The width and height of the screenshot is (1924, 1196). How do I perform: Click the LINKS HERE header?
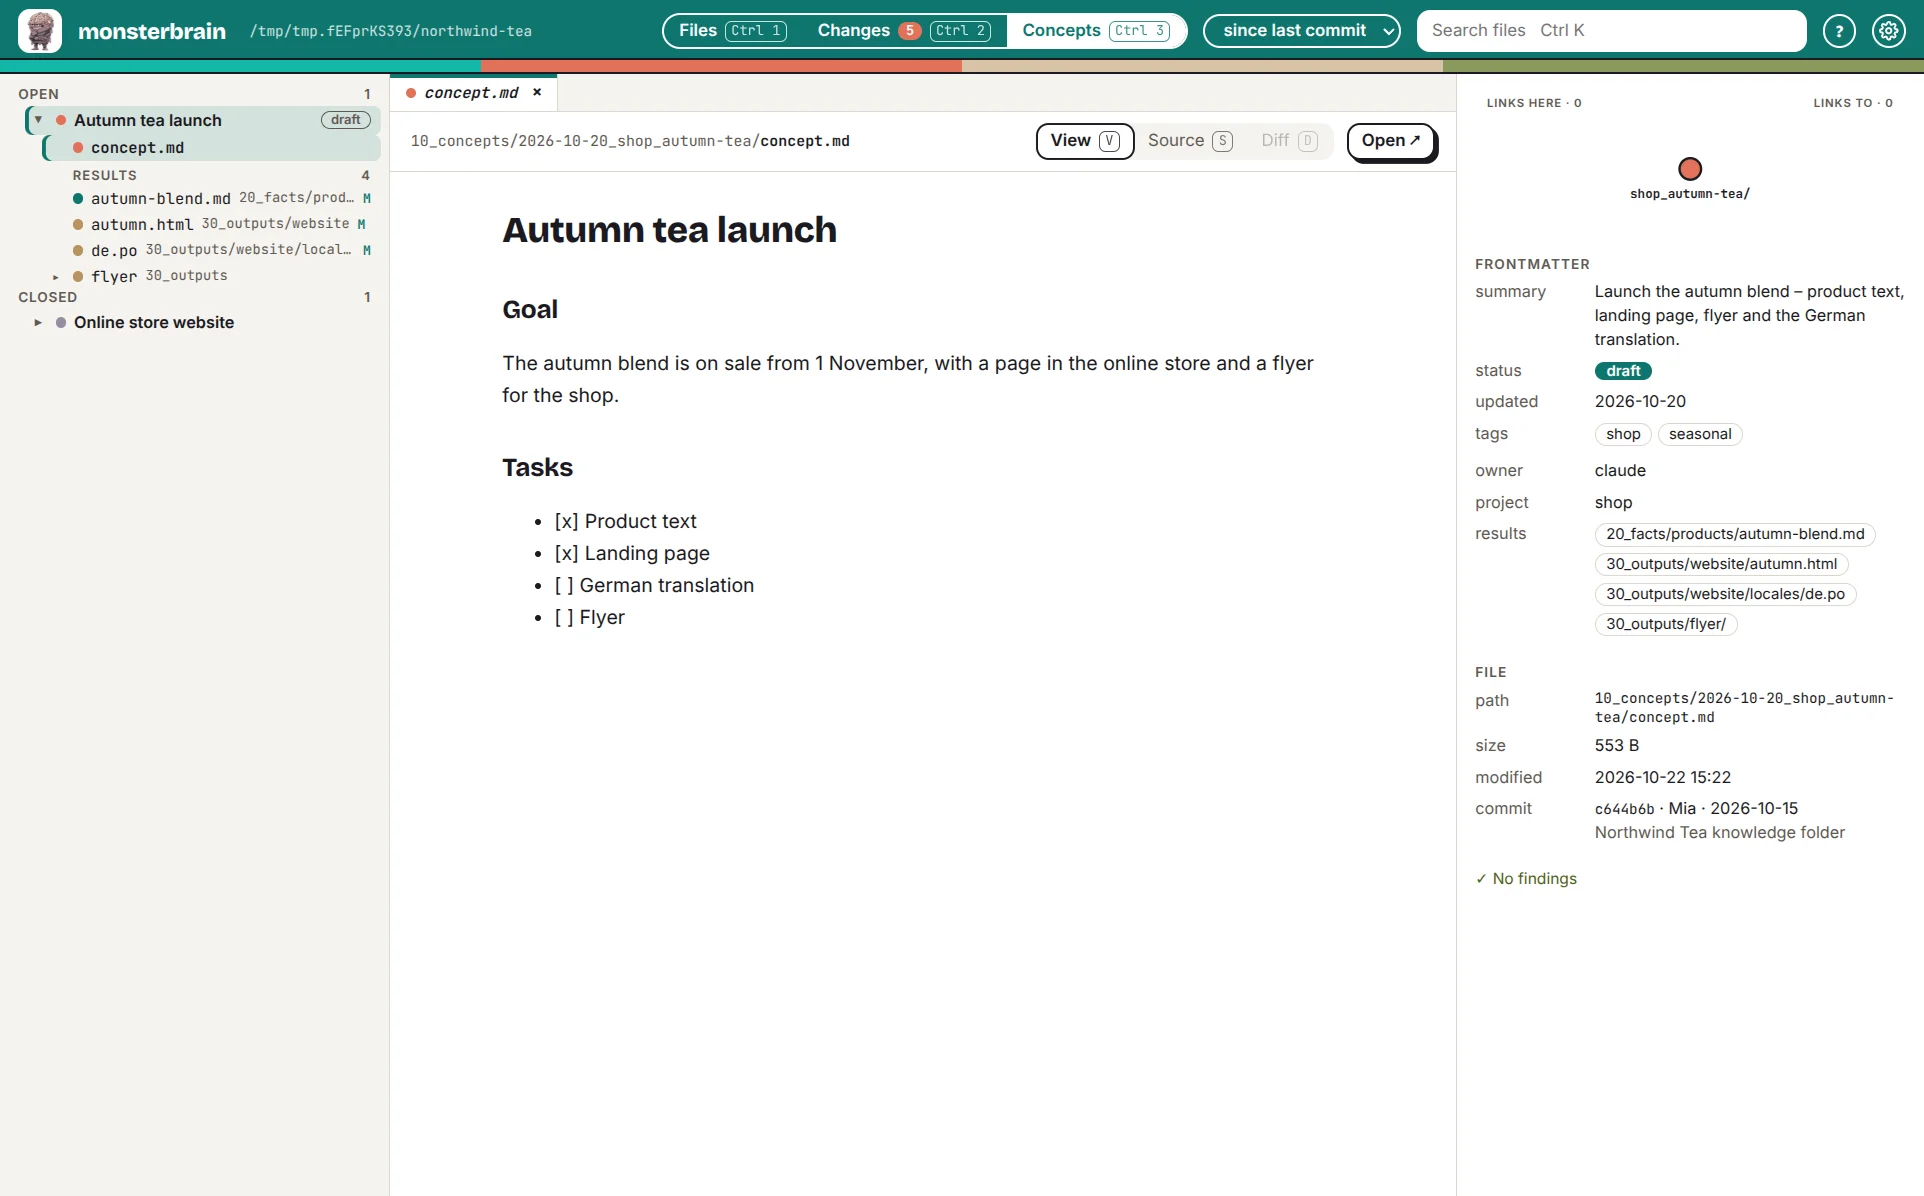coord(1533,103)
